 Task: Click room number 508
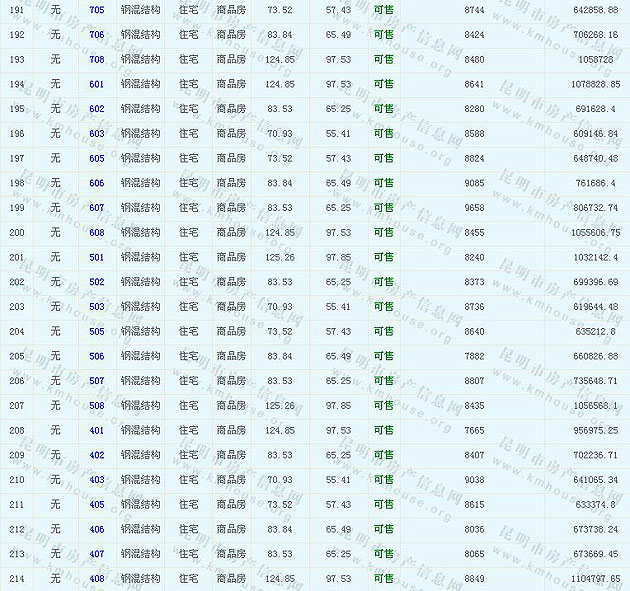96,405
